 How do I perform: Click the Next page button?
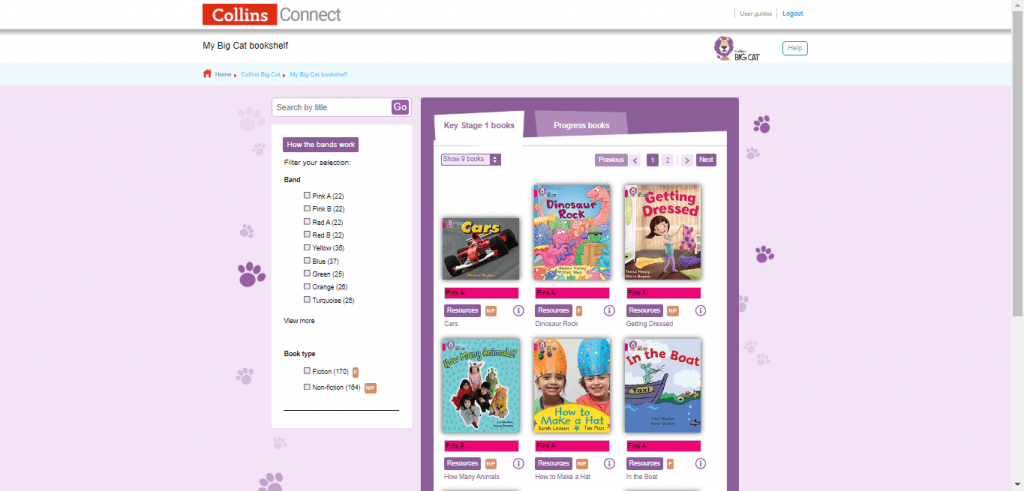pyautogui.click(x=706, y=160)
